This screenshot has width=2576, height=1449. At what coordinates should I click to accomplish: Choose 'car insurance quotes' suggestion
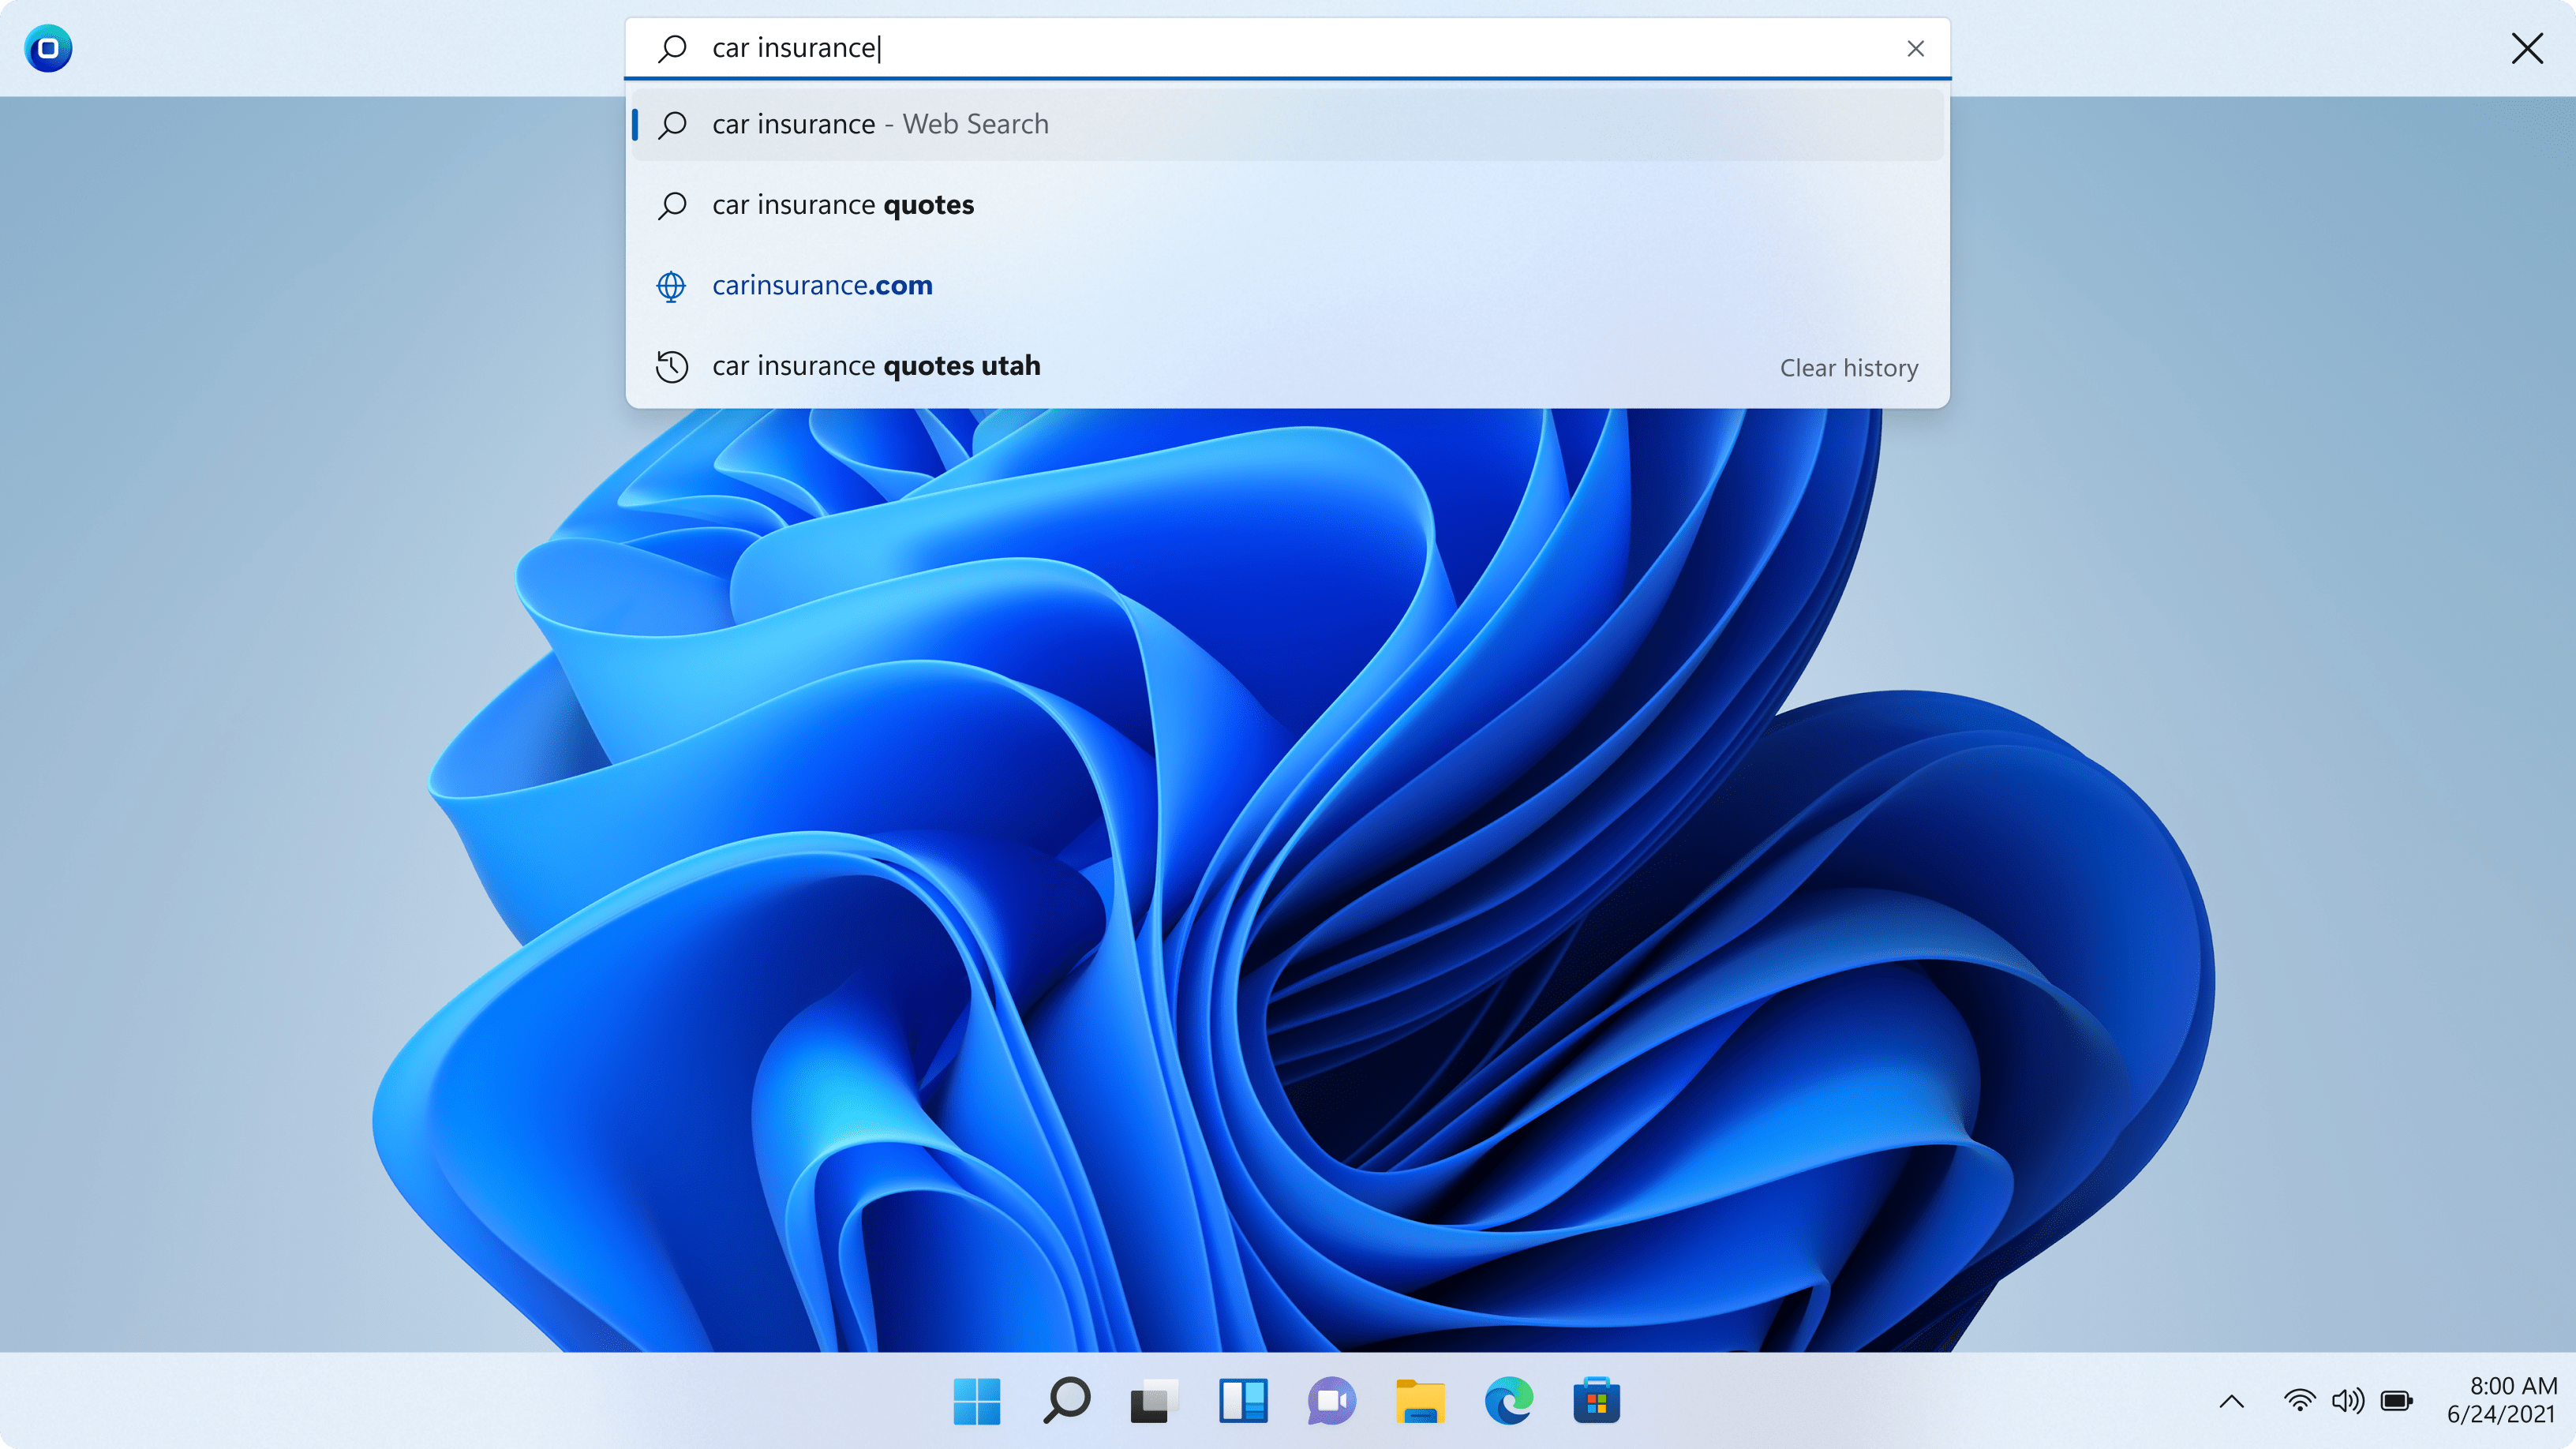coord(842,205)
